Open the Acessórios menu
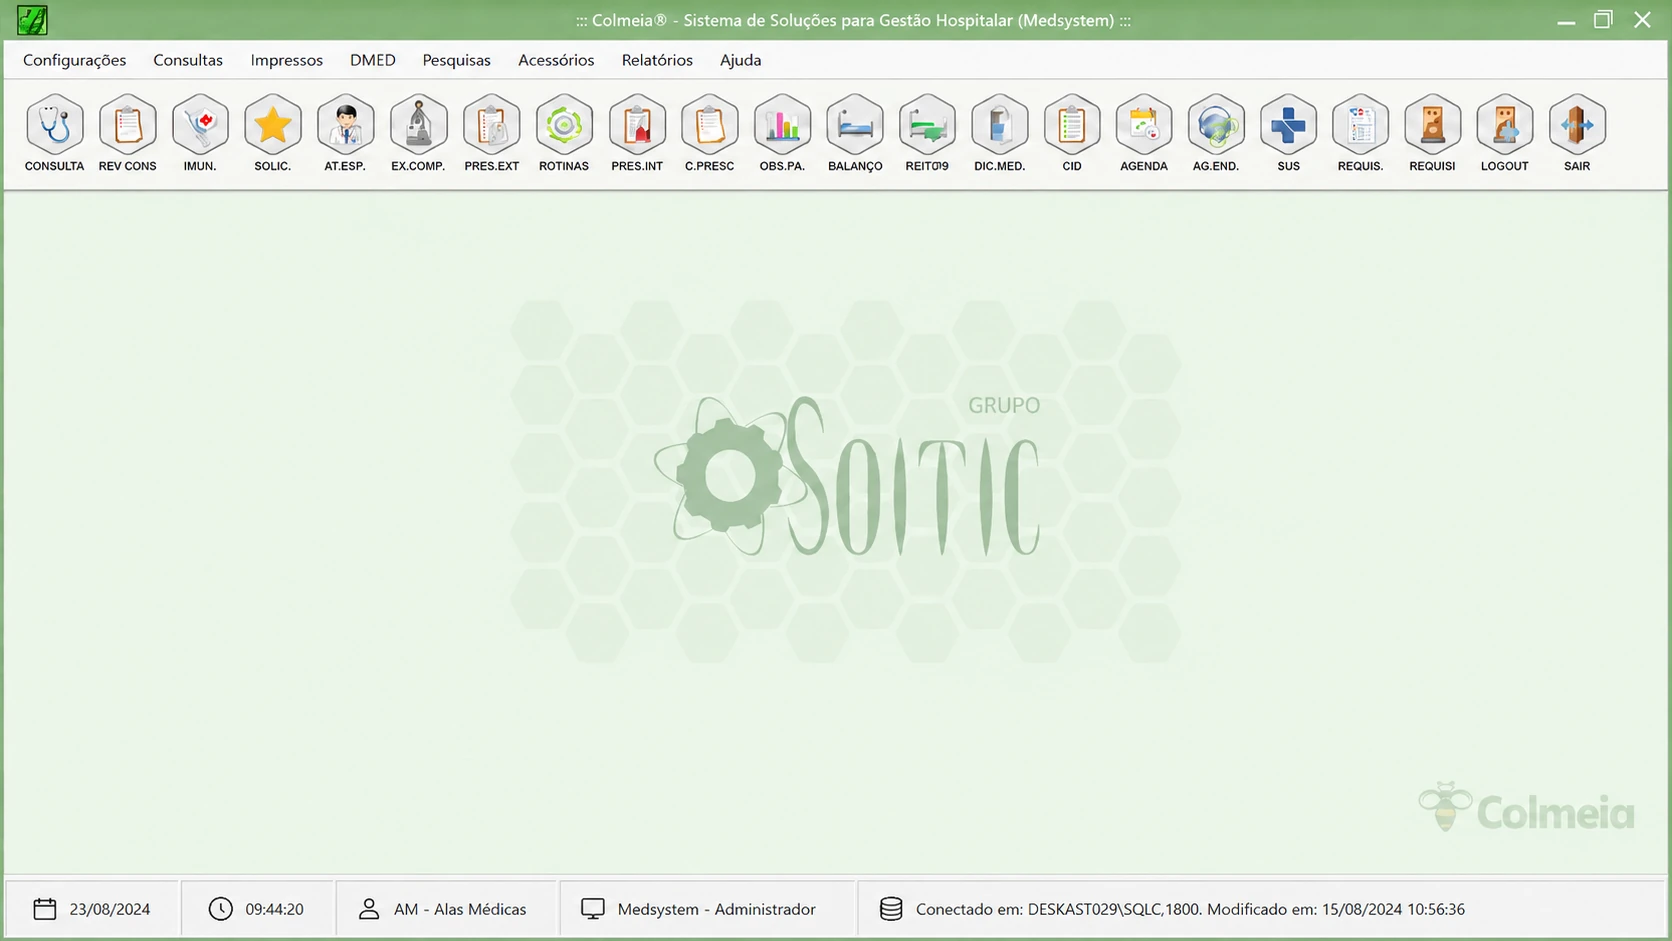Screen dimensions: 1672x941 [556, 60]
